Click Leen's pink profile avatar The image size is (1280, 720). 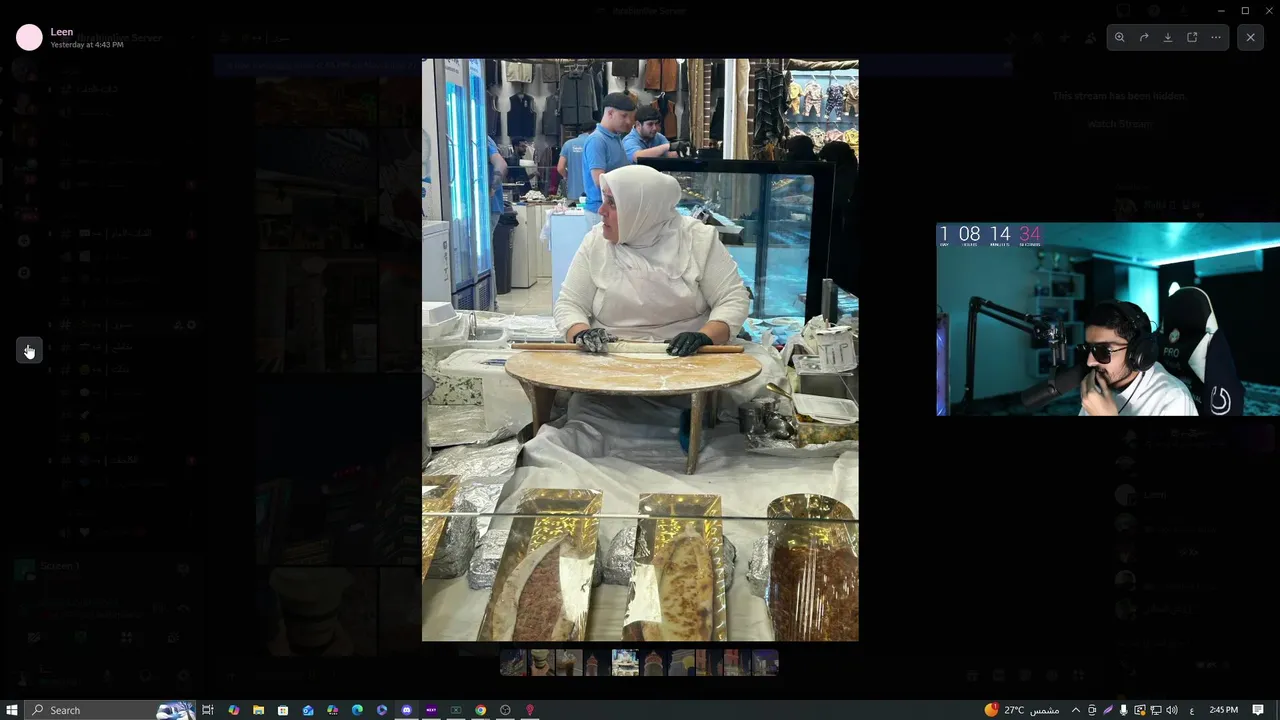[x=29, y=38]
